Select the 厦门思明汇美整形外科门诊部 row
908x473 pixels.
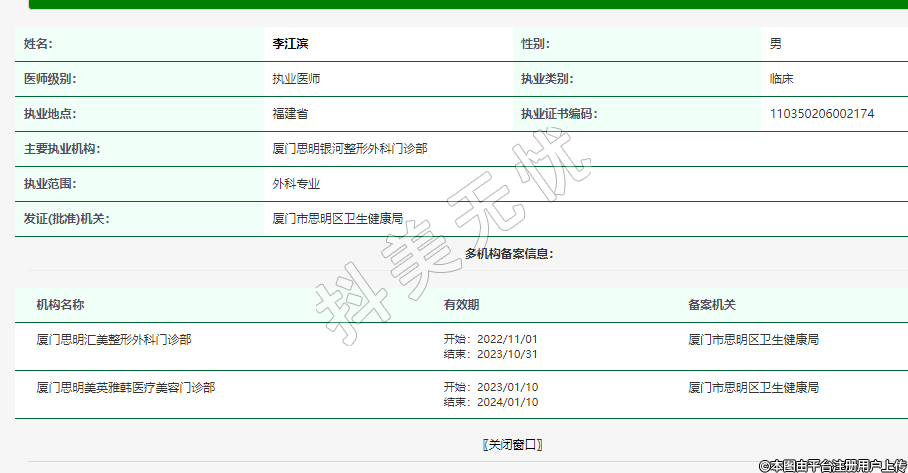coord(114,340)
